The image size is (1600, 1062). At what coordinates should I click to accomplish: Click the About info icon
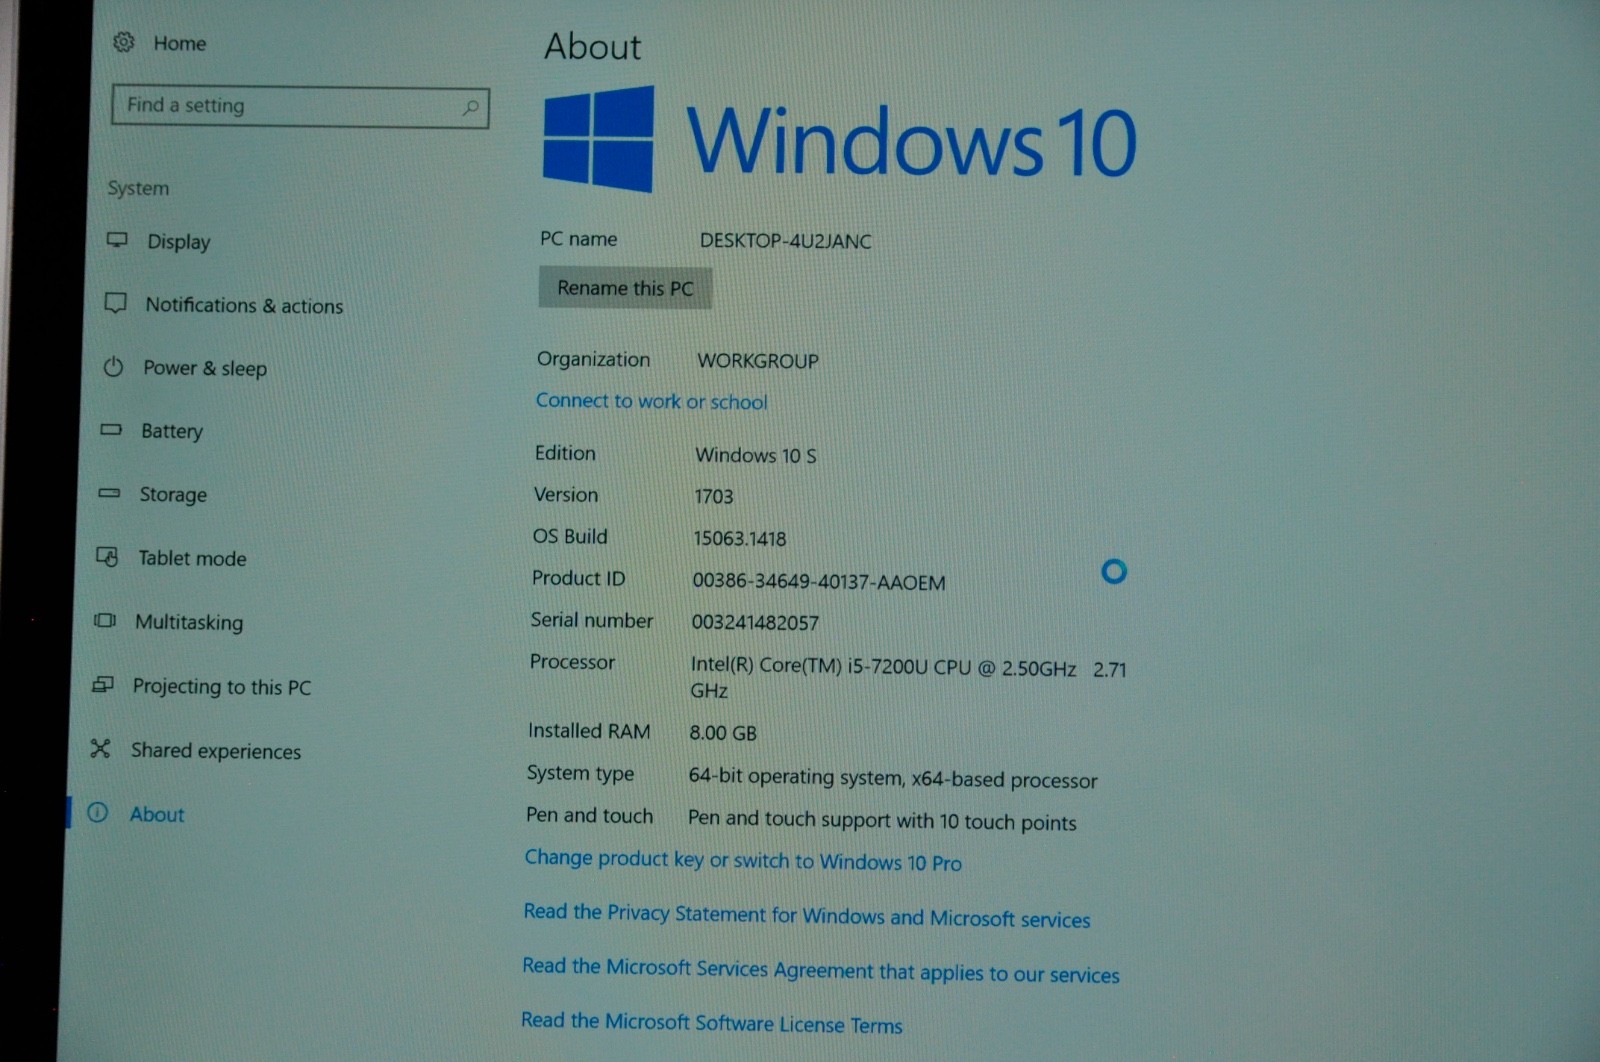98,812
